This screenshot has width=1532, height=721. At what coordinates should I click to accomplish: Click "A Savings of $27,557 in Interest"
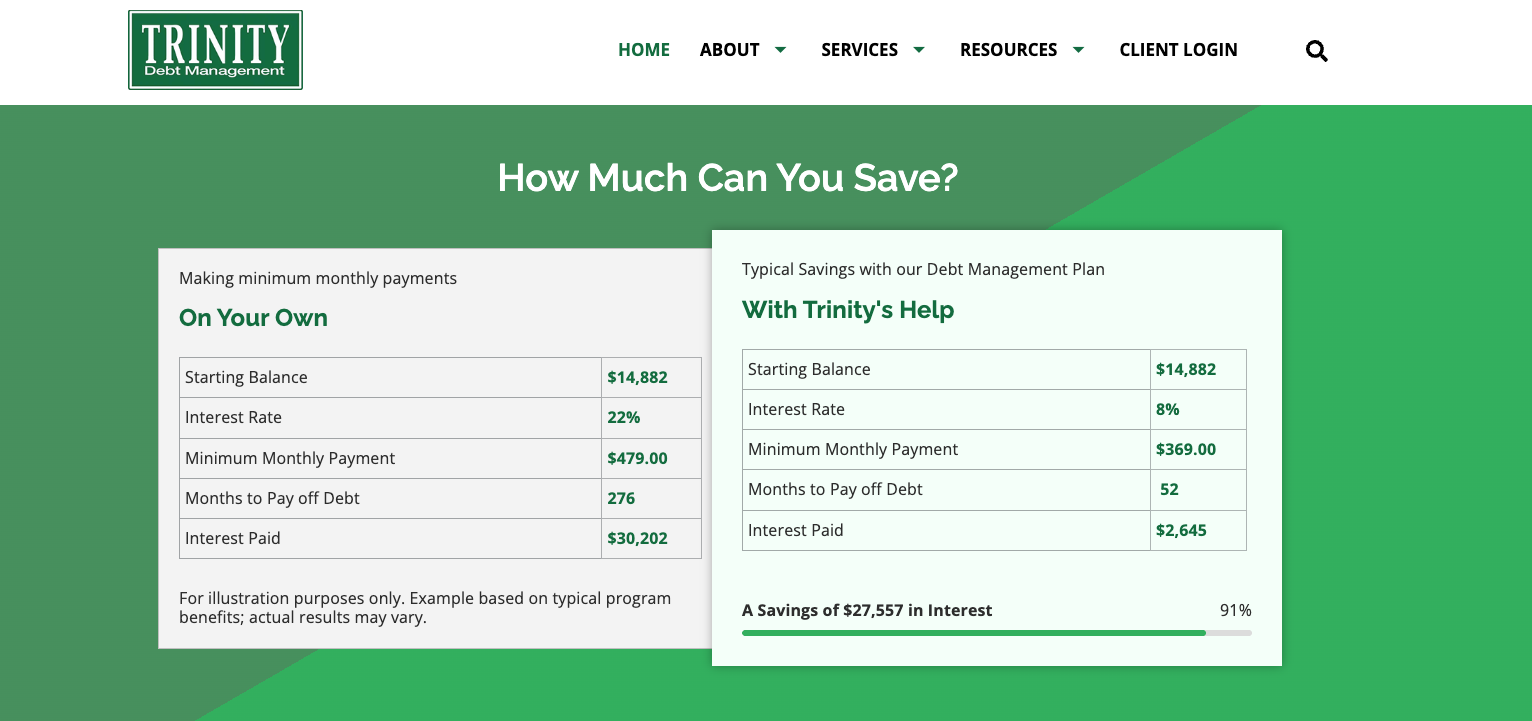click(867, 610)
